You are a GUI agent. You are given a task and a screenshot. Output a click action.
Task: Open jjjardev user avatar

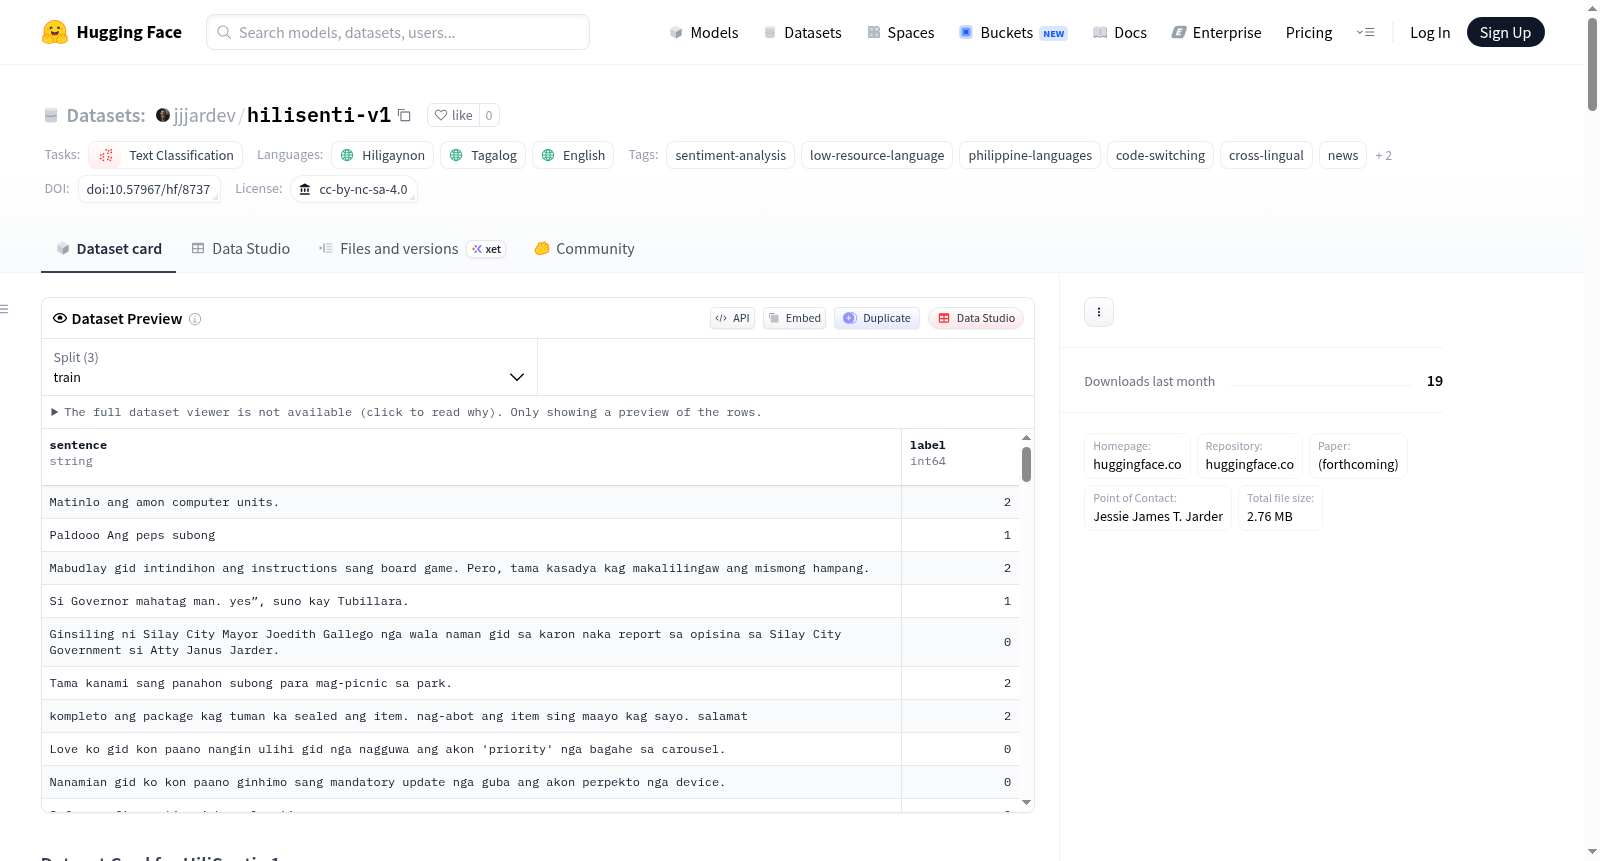click(x=163, y=115)
